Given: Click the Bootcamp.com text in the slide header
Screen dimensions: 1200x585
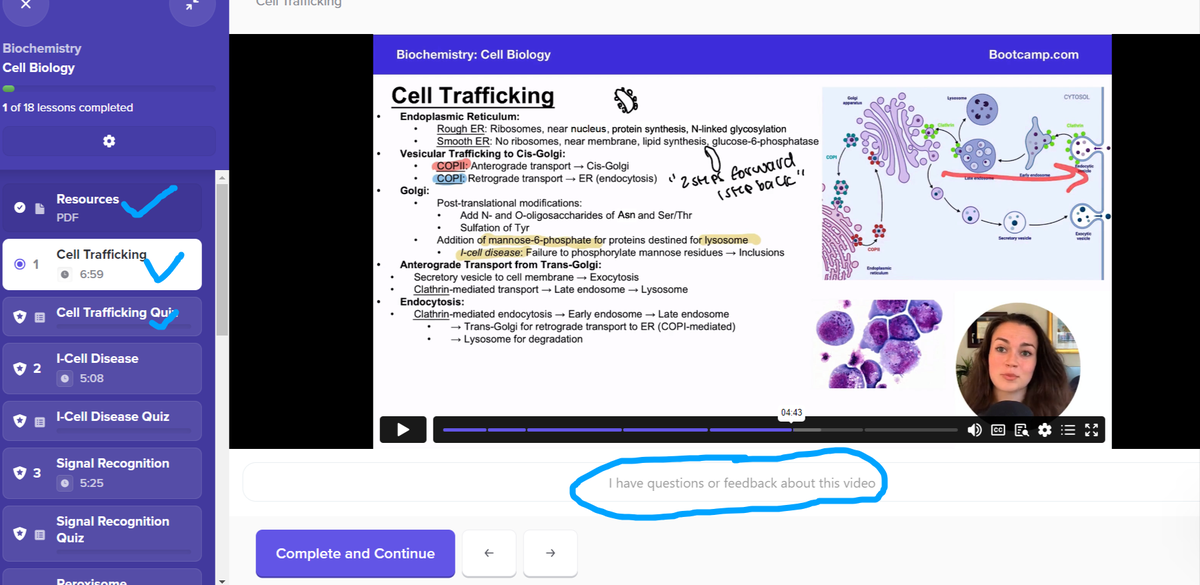Looking at the screenshot, I should click(1034, 54).
